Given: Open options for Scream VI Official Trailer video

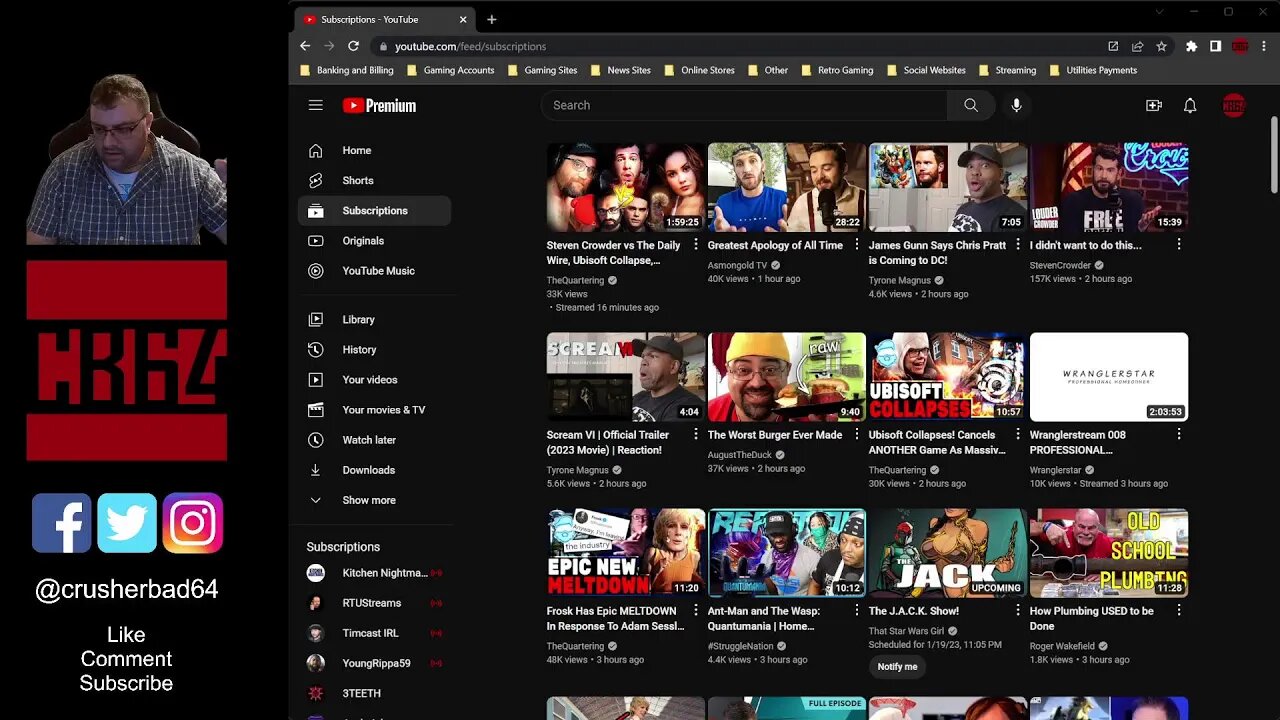Looking at the screenshot, I should pos(696,435).
